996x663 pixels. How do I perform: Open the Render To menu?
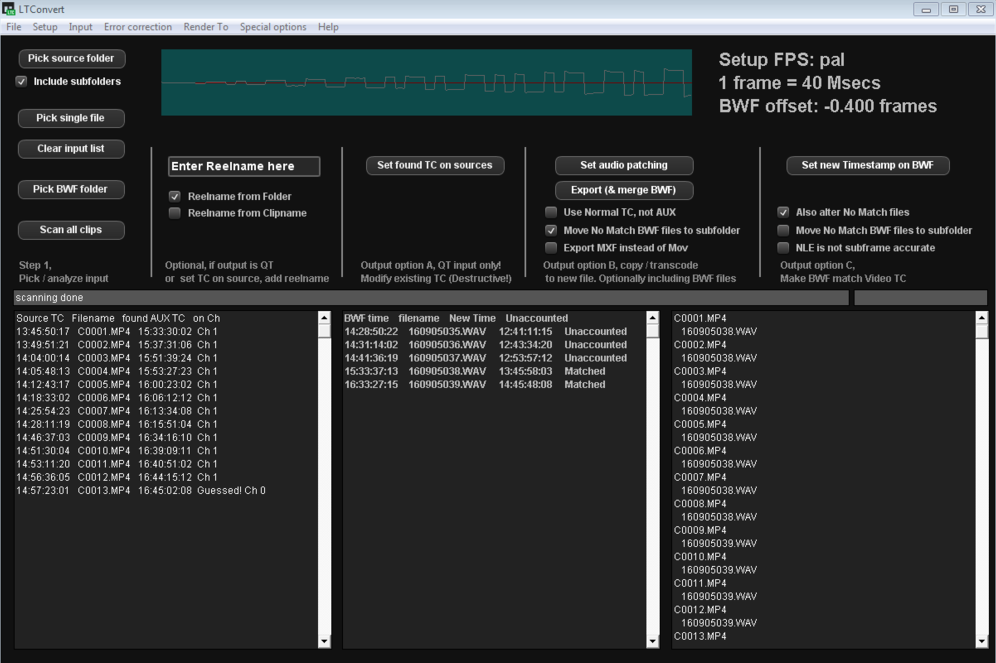[205, 27]
